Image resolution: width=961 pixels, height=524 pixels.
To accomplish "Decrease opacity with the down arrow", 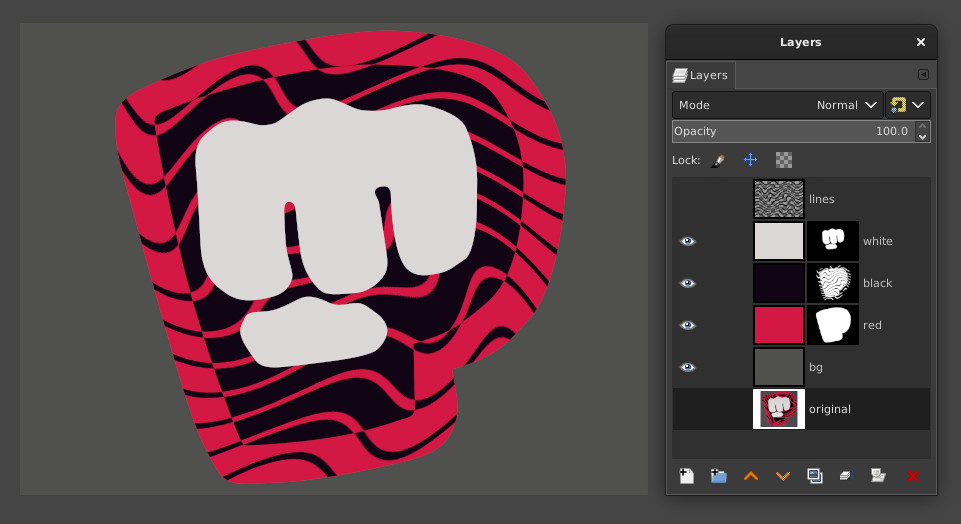I will [922, 137].
